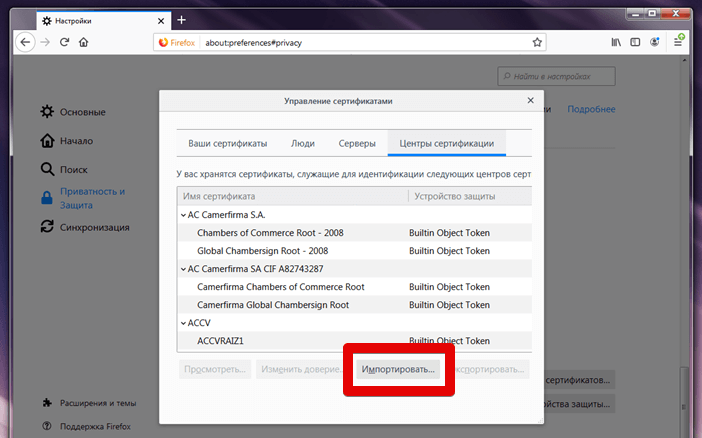Reload the current page
Screen dimensions: 702x438
click(64, 42)
